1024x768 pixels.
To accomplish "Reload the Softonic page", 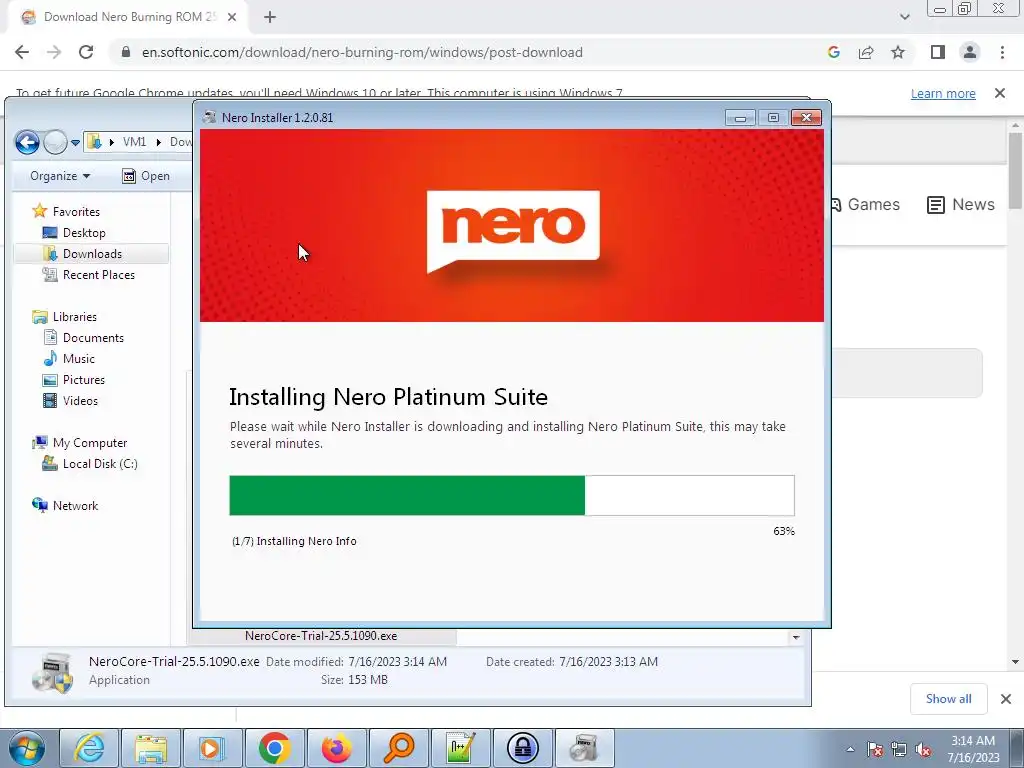I will coord(86,52).
